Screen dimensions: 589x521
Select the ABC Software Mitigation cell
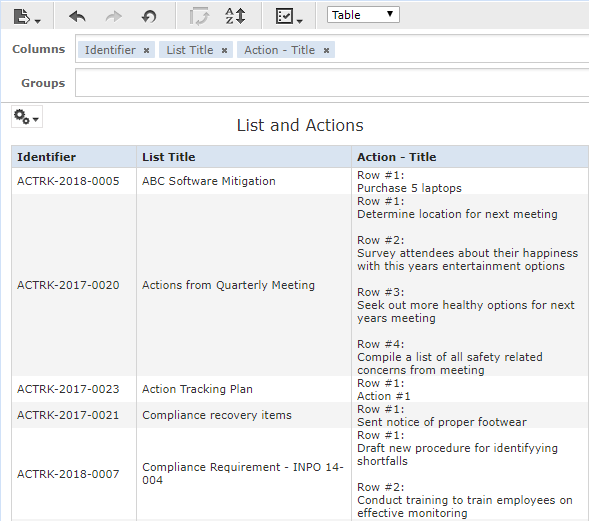click(x=244, y=181)
